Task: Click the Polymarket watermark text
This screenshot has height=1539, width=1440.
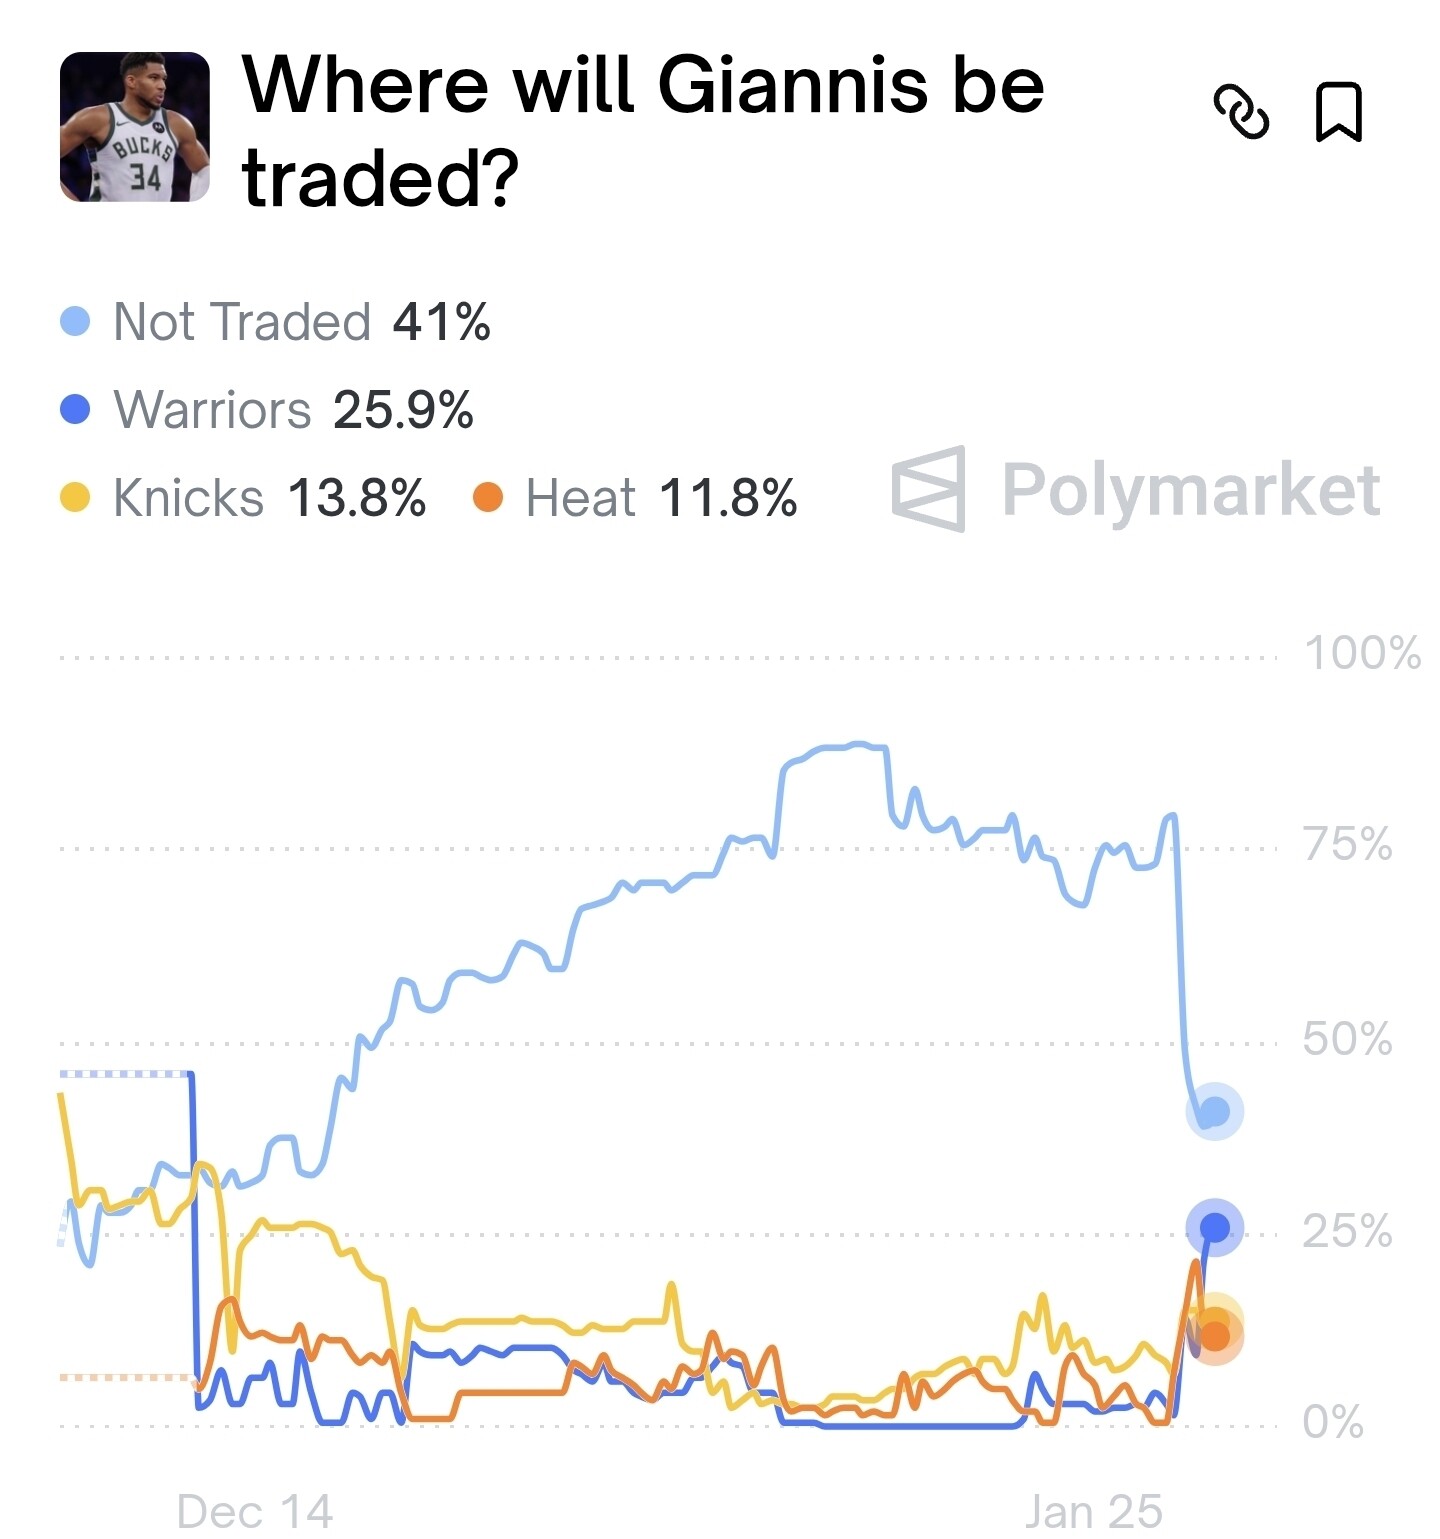Action: (x=1190, y=489)
